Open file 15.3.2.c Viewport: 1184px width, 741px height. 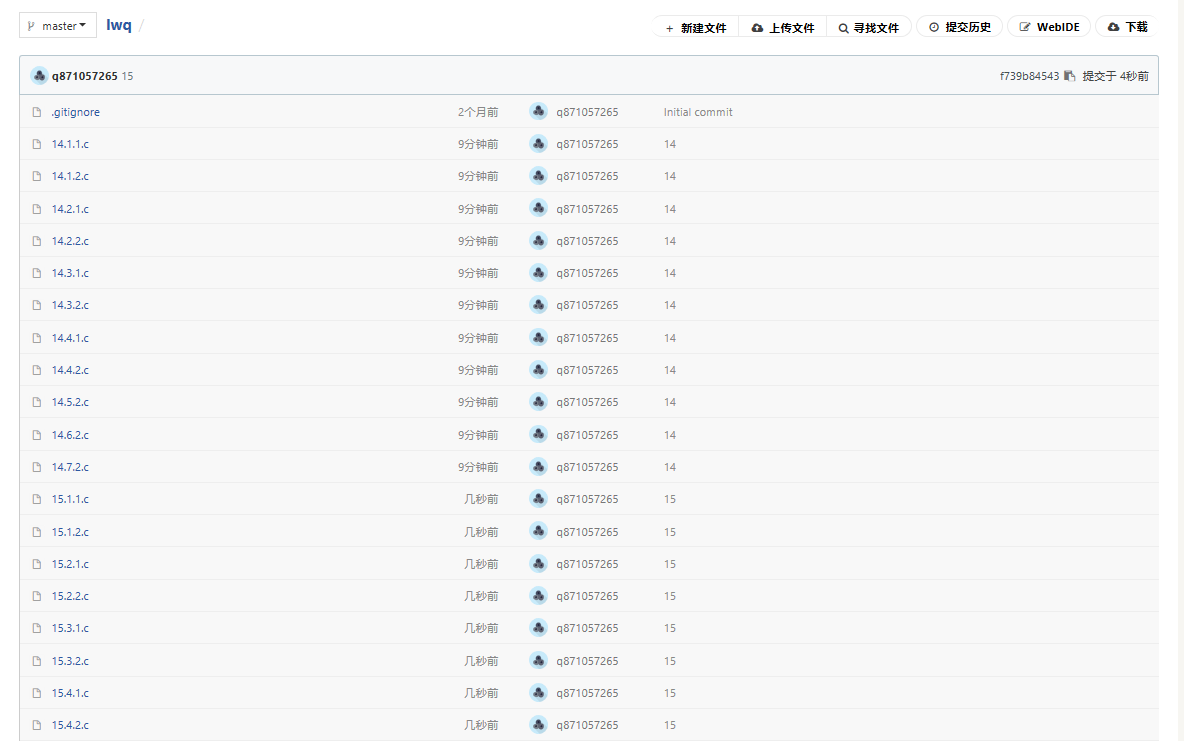(70, 661)
